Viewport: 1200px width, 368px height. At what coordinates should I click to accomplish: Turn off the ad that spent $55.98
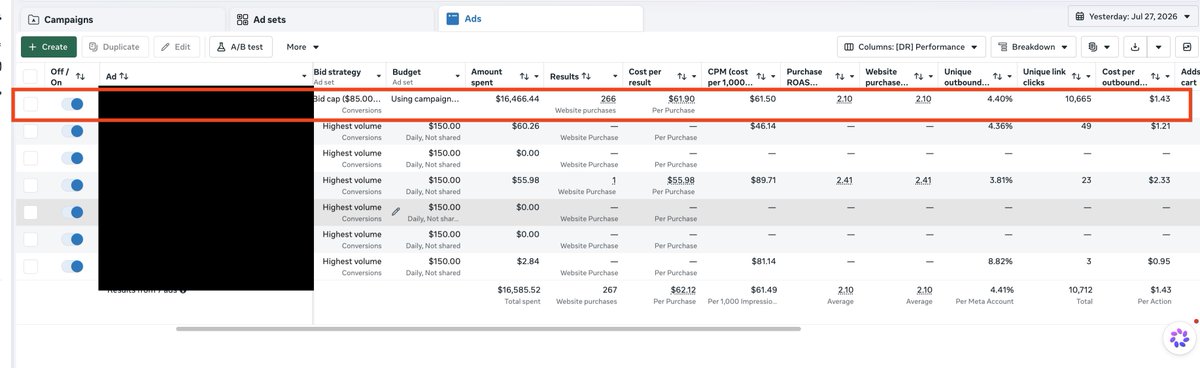72,185
